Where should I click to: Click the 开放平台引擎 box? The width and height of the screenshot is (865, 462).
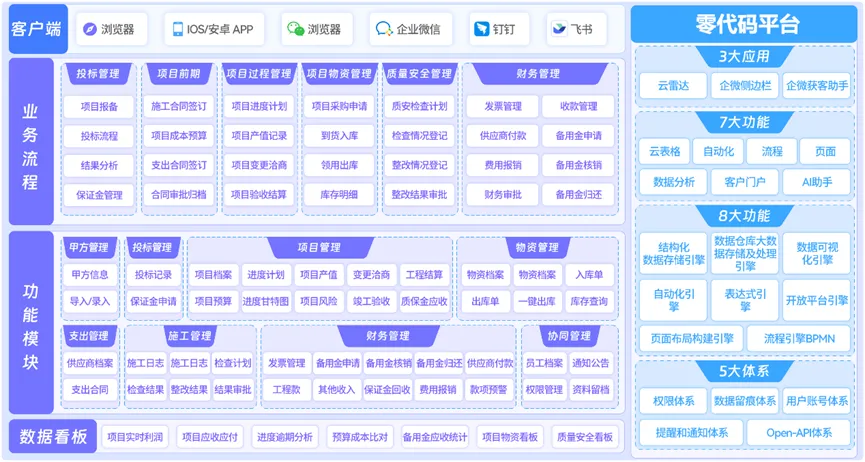click(816, 301)
